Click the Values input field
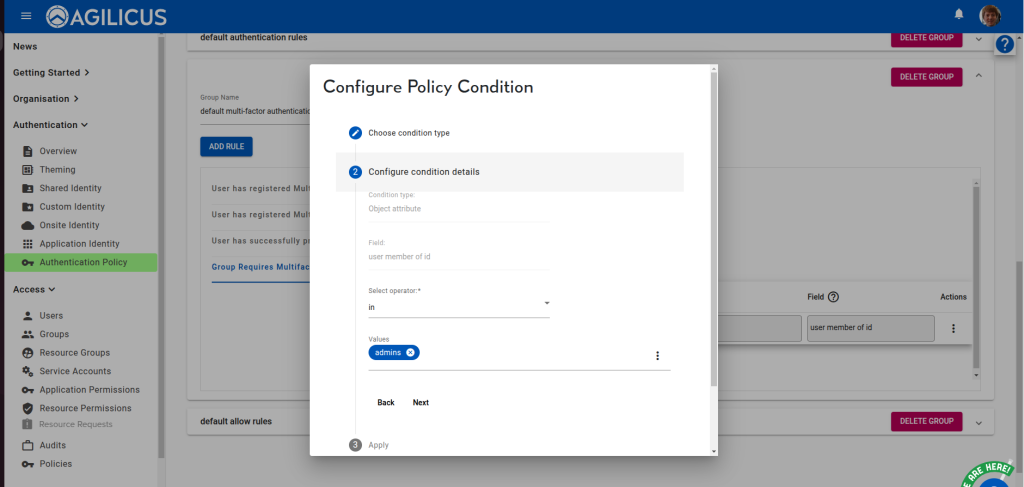Screen dimensions: 1024x487 tap(530, 356)
